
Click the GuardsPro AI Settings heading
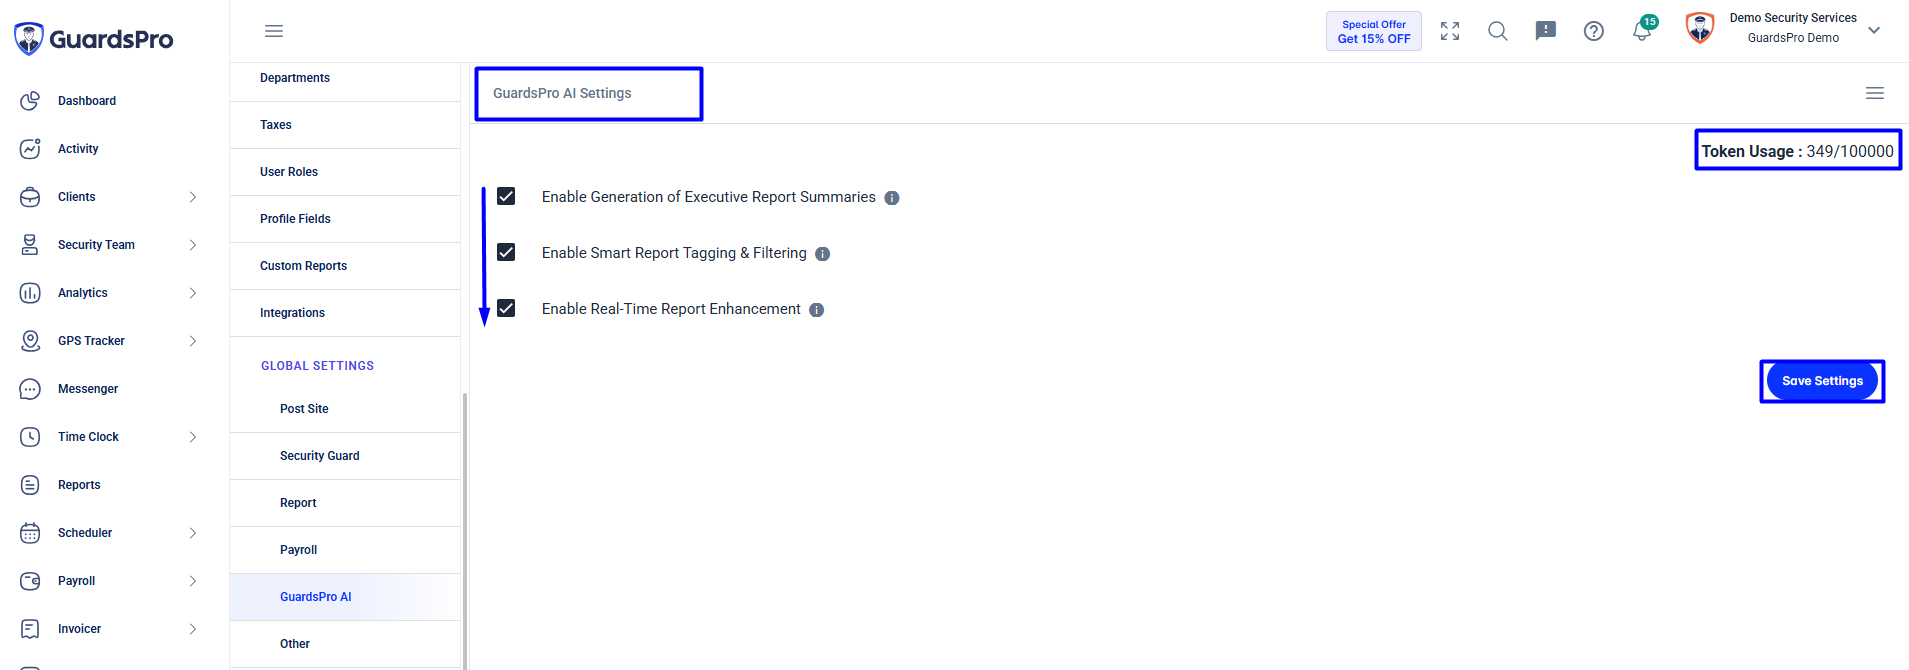(562, 93)
